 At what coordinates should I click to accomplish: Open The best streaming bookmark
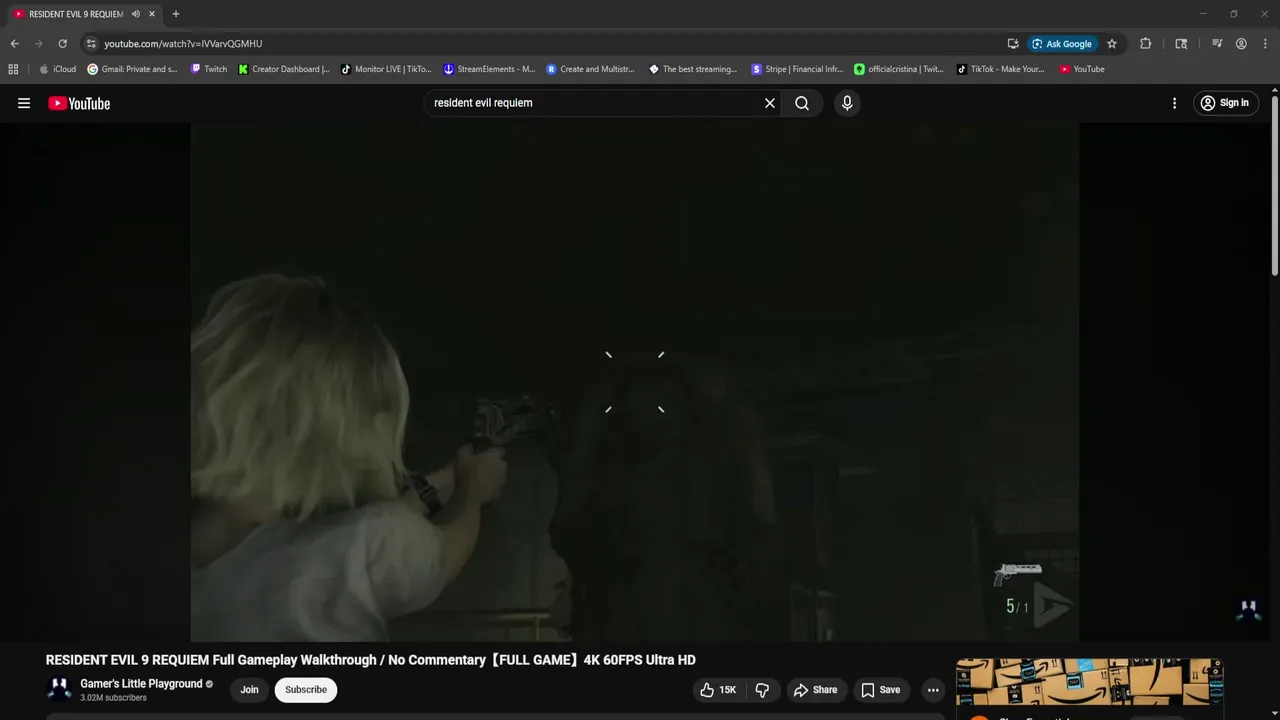click(693, 69)
